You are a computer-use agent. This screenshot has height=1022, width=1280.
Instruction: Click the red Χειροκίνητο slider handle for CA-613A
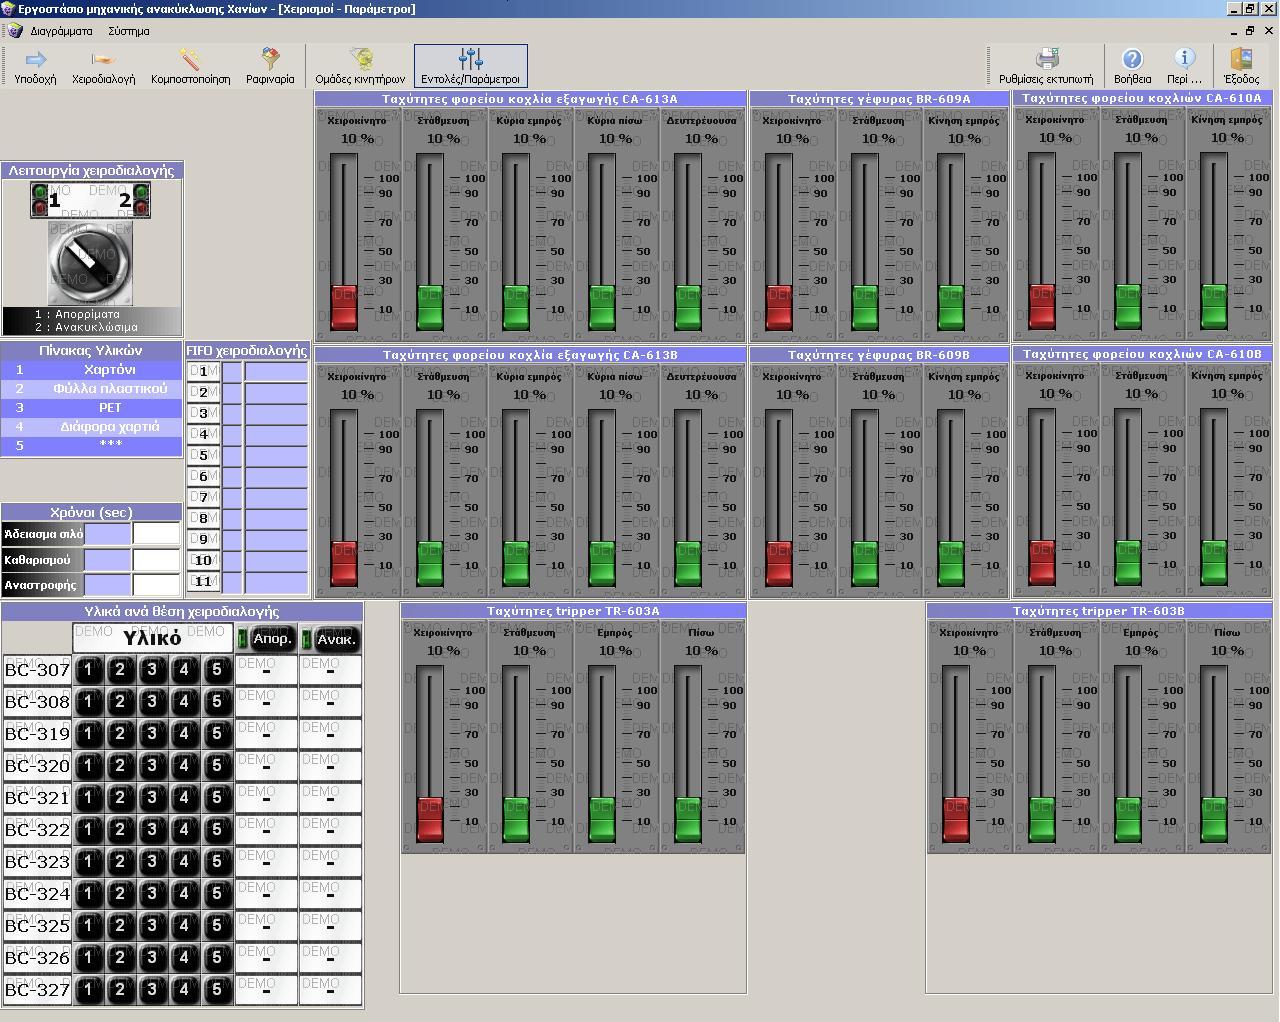pos(344,307)
